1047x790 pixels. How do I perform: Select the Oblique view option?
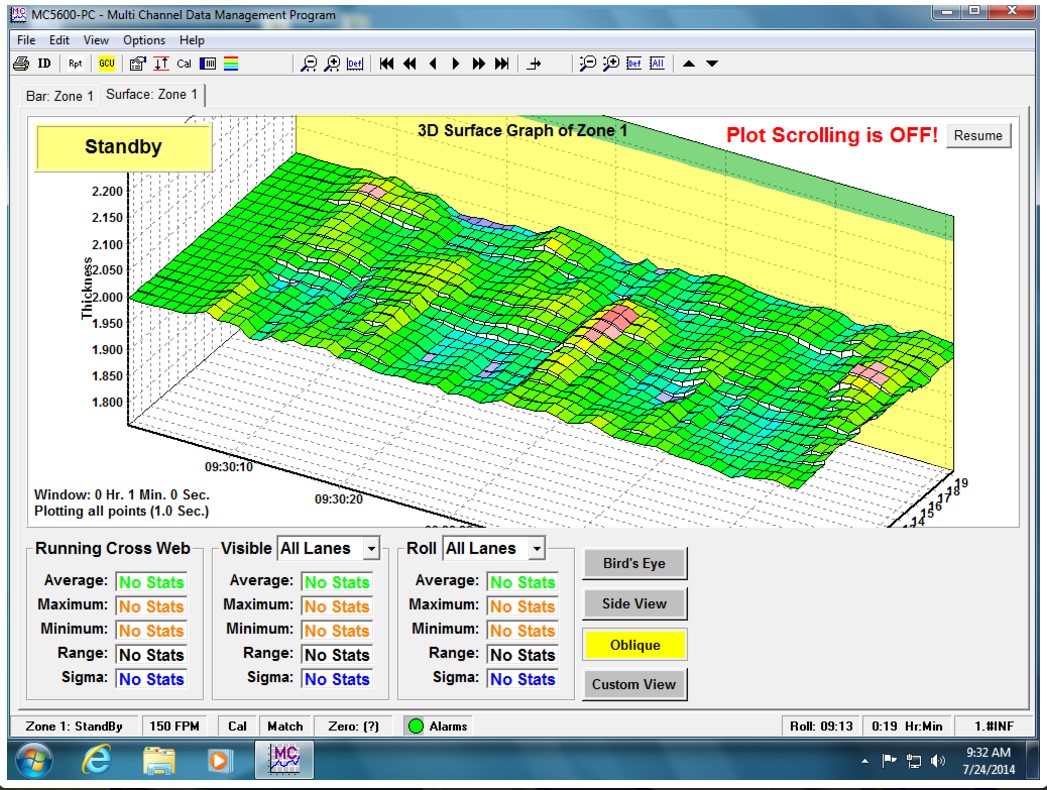point(635,645)
